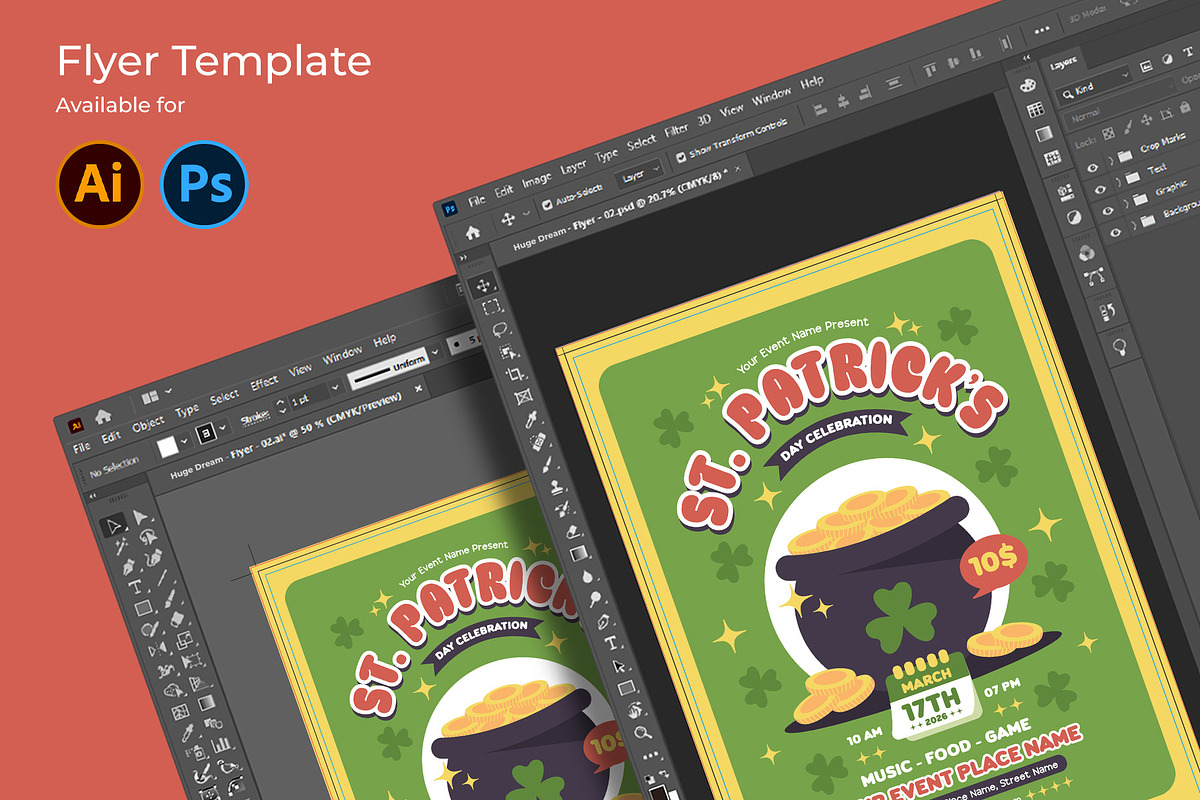1200x800 pixels.
Task: Select Illustrator's Type tool
Action: click(x=136, y=586)
